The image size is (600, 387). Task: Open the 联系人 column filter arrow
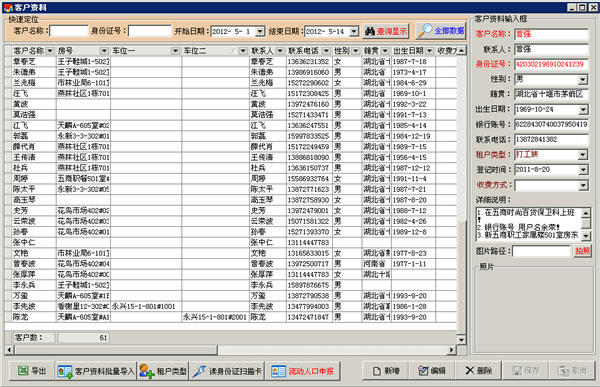pos(280,51)
